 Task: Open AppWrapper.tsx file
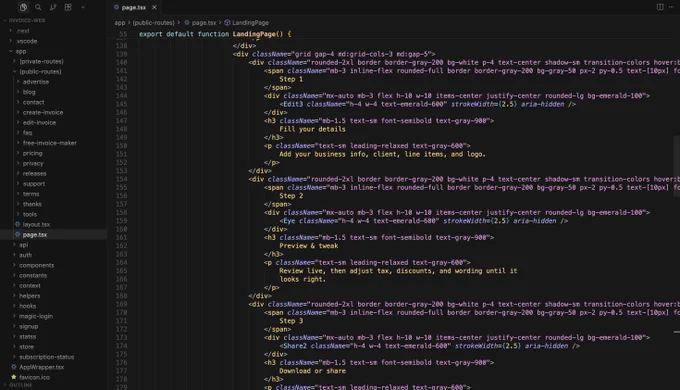41,367
